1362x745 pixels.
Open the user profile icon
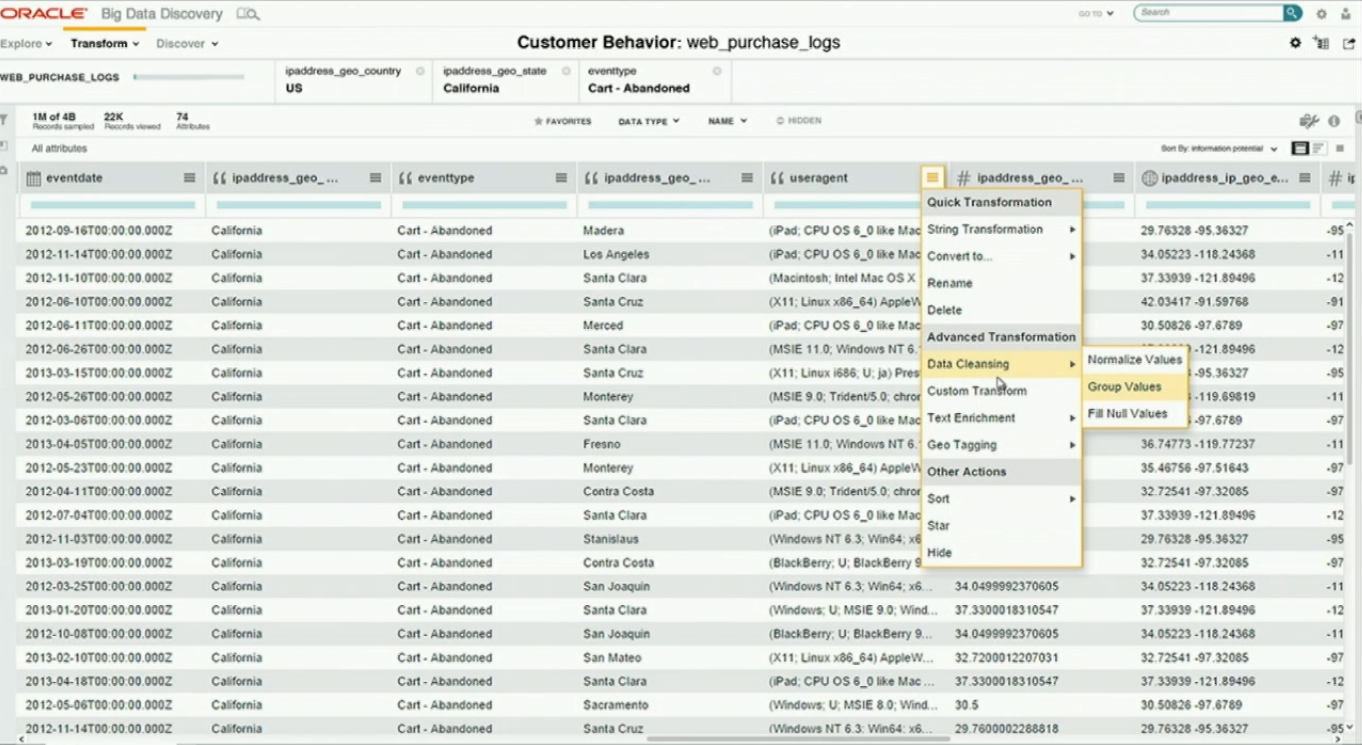(1346, 14)
